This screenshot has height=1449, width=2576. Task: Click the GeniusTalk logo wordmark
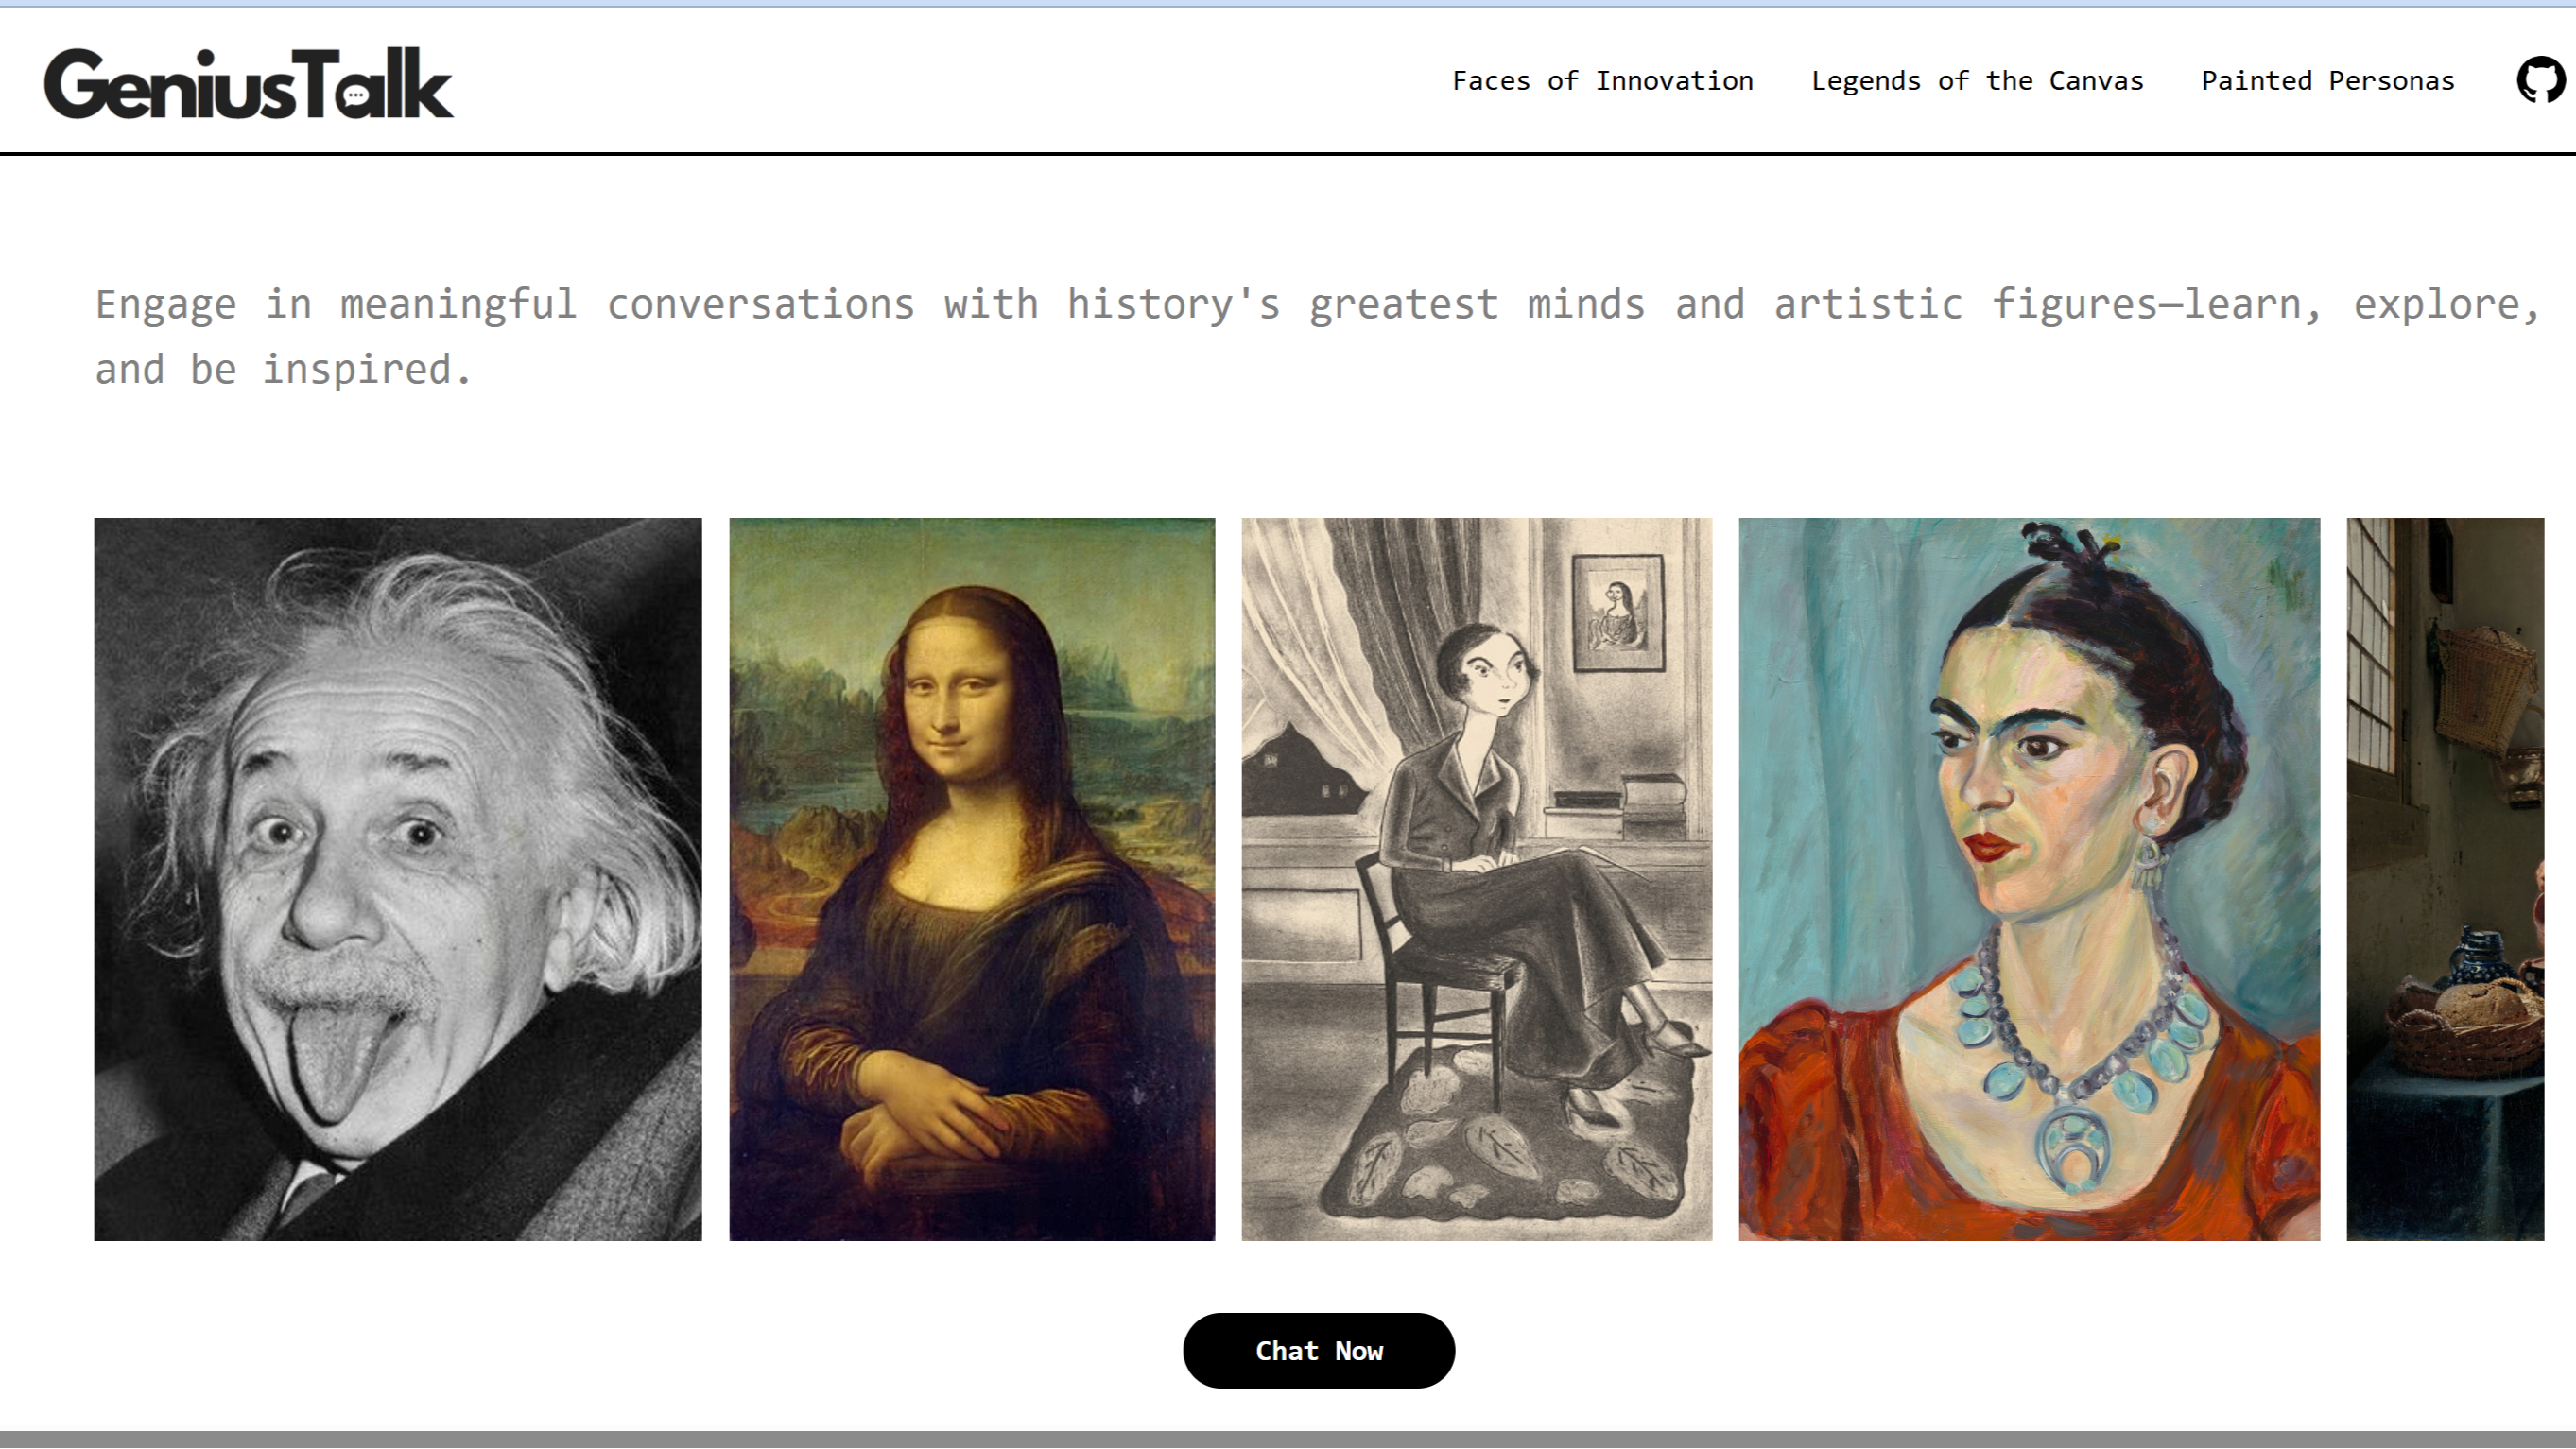(x=248, y=85)
